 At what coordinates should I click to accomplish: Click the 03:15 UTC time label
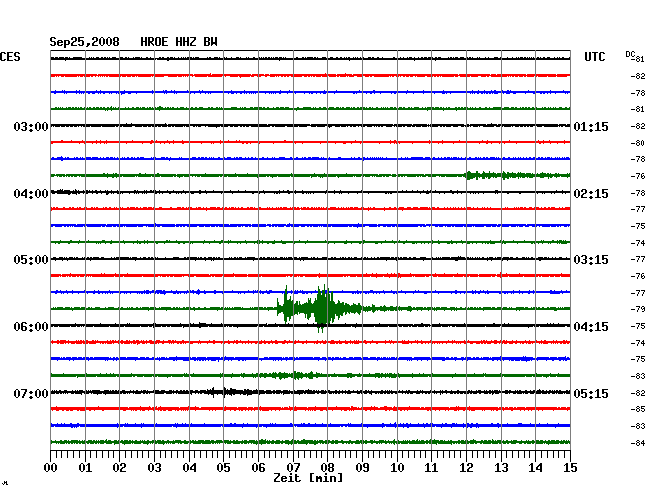click(591, 259)
